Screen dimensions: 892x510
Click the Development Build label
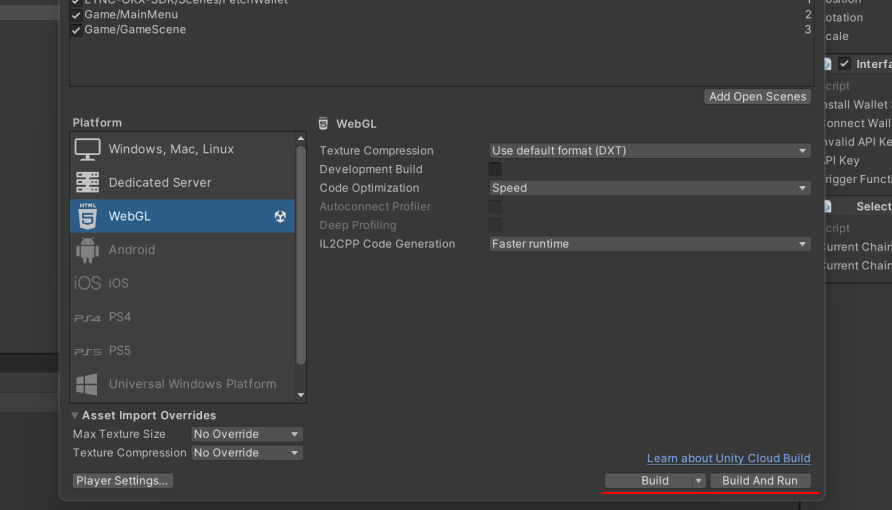[x=371, y=169]
